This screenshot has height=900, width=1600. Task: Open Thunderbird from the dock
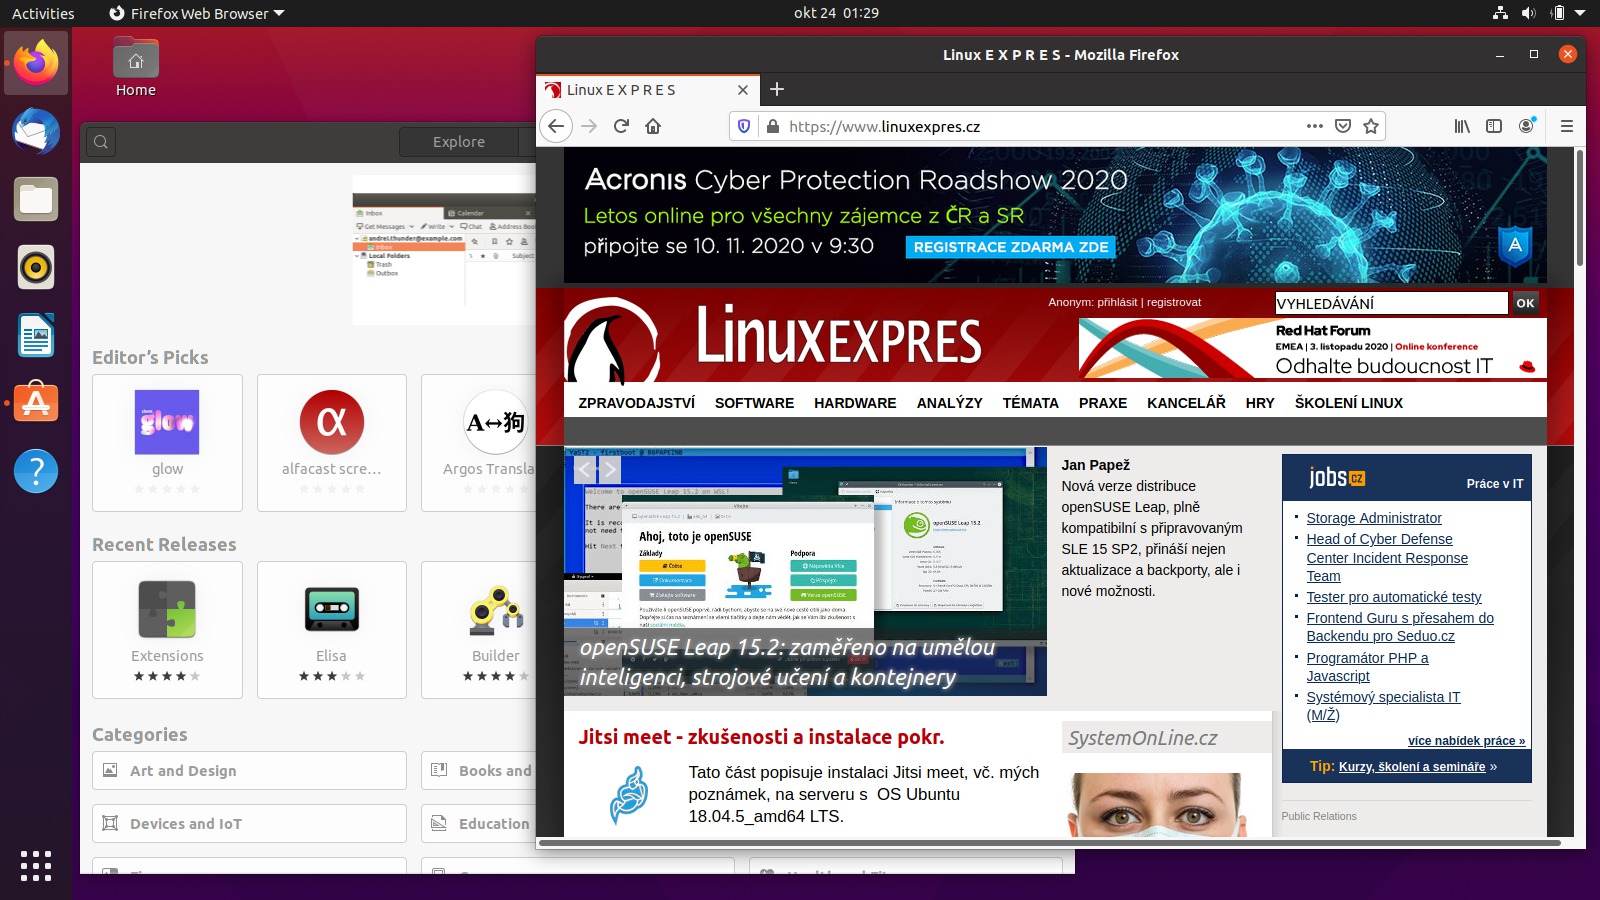click(36, 131)
